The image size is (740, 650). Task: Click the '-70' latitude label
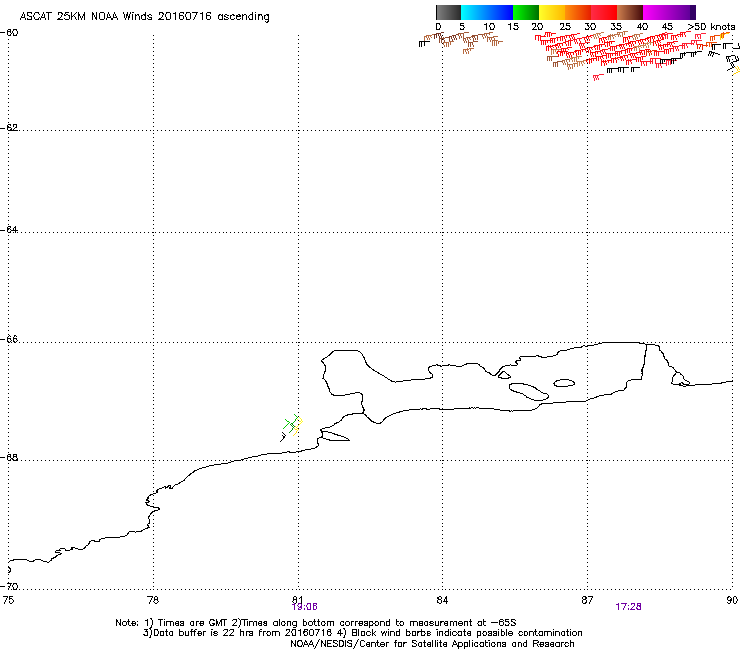pos(9,587)
